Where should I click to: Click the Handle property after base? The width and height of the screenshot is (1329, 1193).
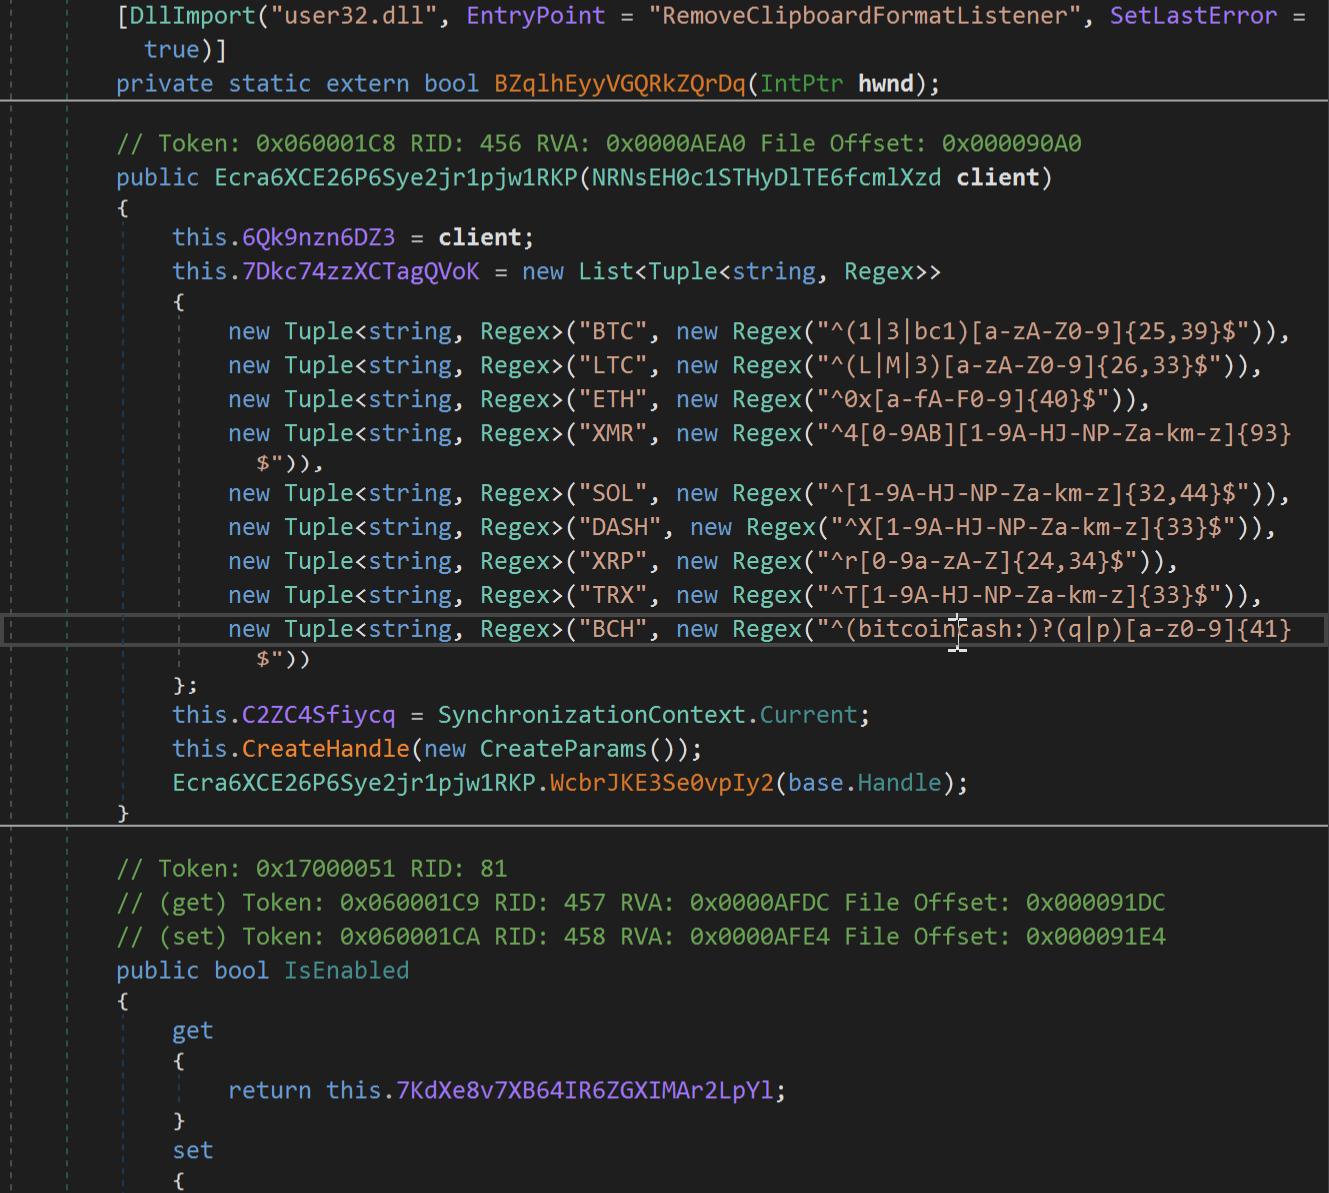click(900, 784)
